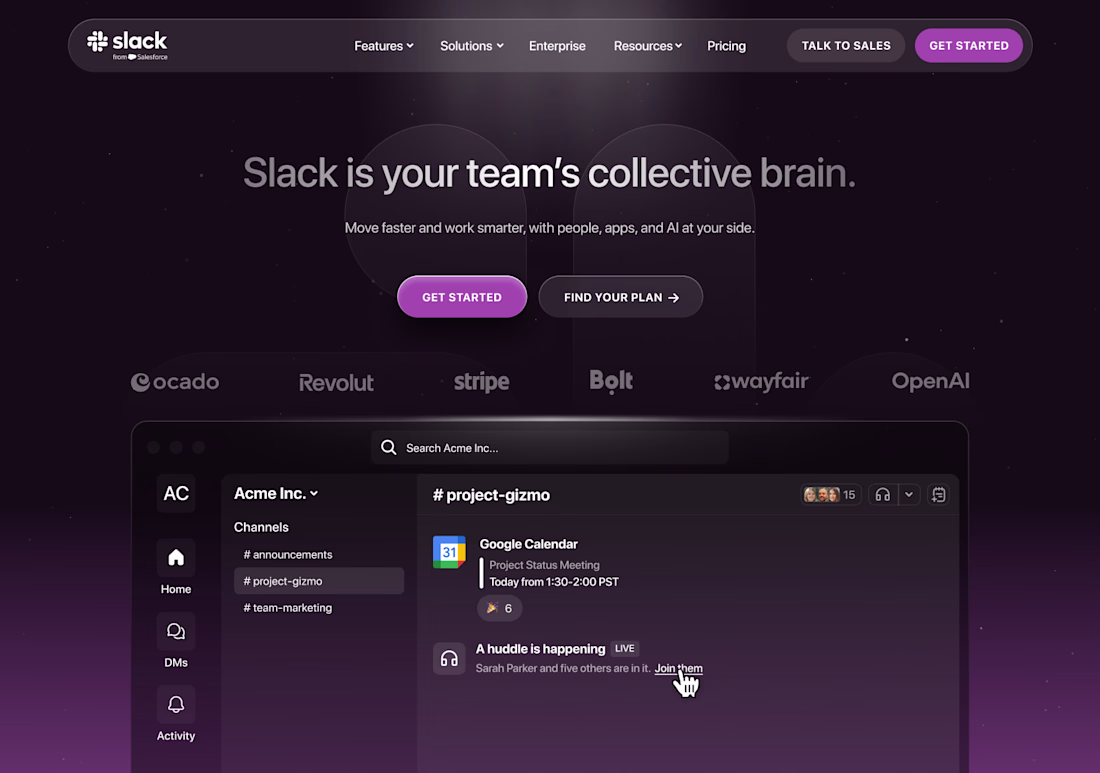Click the huddle headphones icon in message

(x=449, y=659)
